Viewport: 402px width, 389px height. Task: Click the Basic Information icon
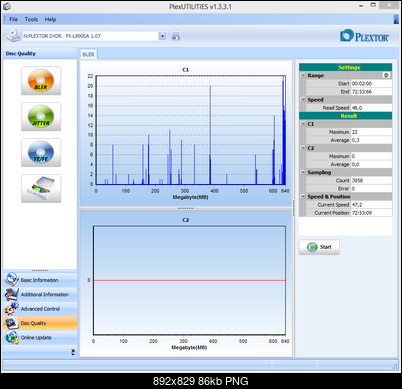pyautogui.click(x=12, y=279)
